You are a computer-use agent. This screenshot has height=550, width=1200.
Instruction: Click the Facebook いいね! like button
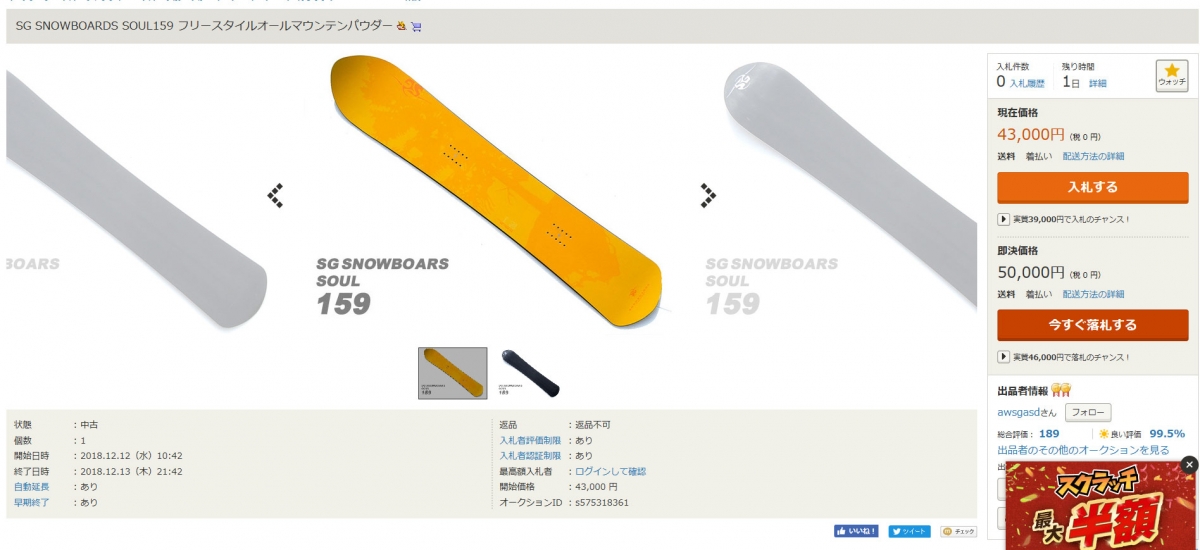(856, 531)
